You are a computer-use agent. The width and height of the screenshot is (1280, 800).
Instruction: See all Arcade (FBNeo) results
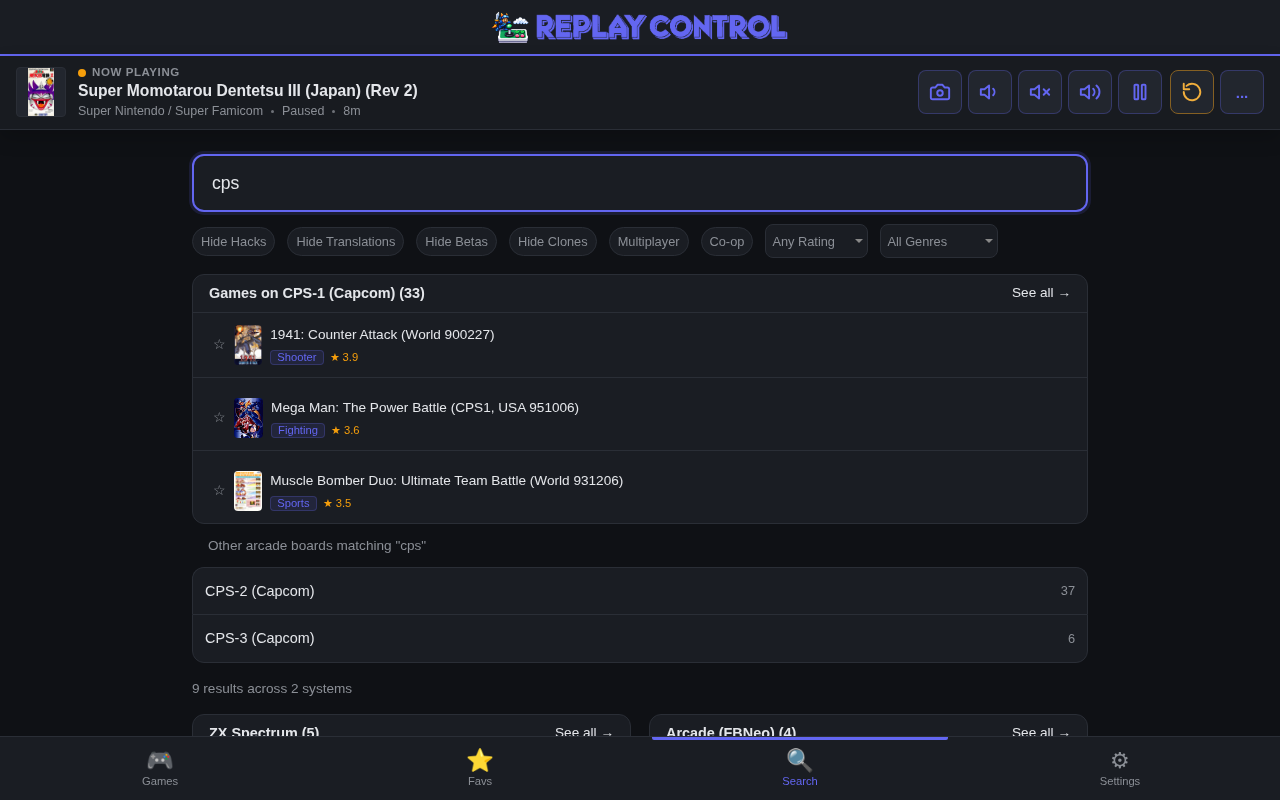(x=1041, y=733)
